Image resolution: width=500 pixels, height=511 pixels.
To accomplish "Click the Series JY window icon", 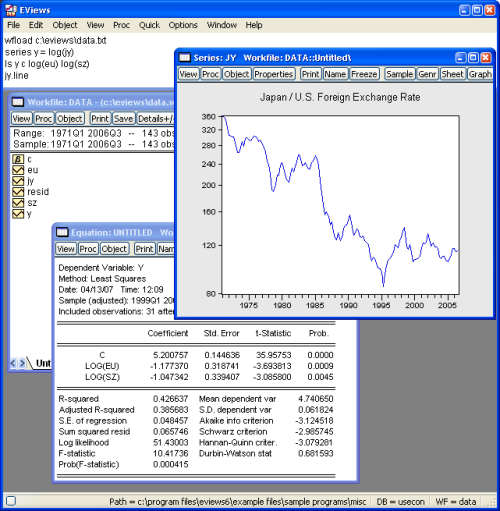I will point(185,58).
